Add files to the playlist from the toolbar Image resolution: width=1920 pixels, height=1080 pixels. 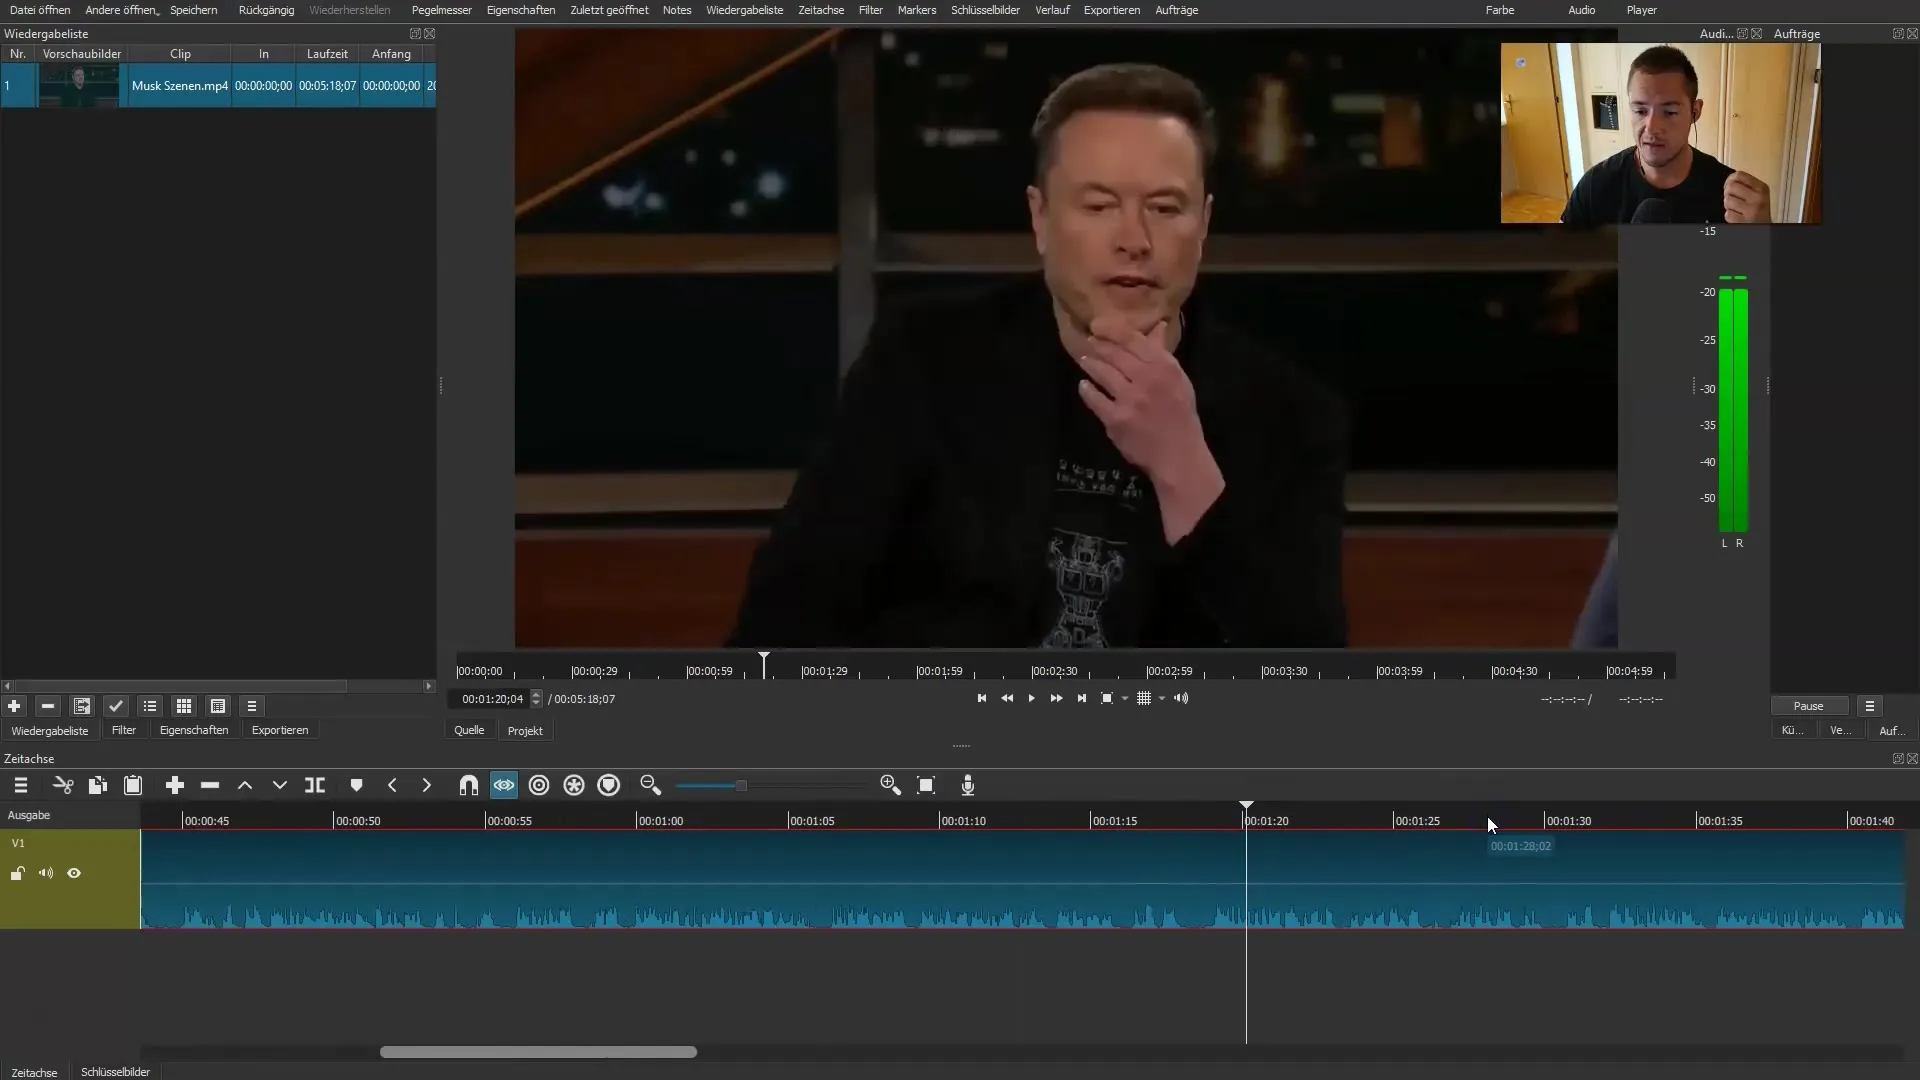(x=82, y=706)
